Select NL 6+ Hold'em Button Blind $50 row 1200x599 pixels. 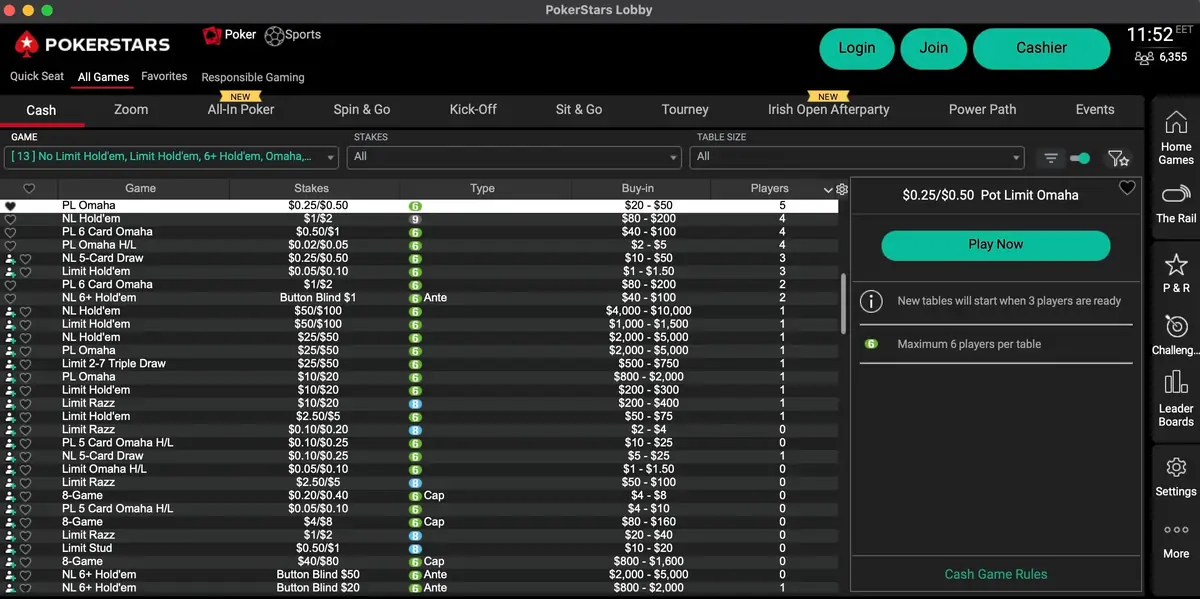pos(420,575)
